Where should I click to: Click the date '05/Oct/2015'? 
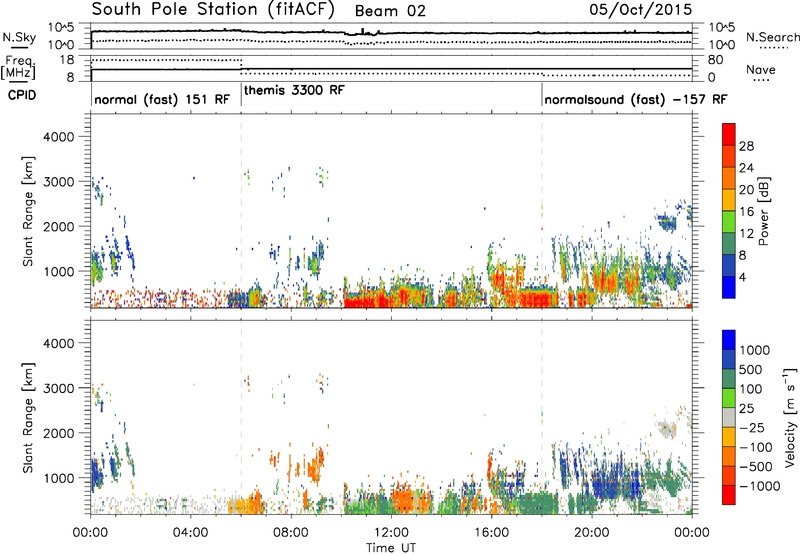(641, 9)
